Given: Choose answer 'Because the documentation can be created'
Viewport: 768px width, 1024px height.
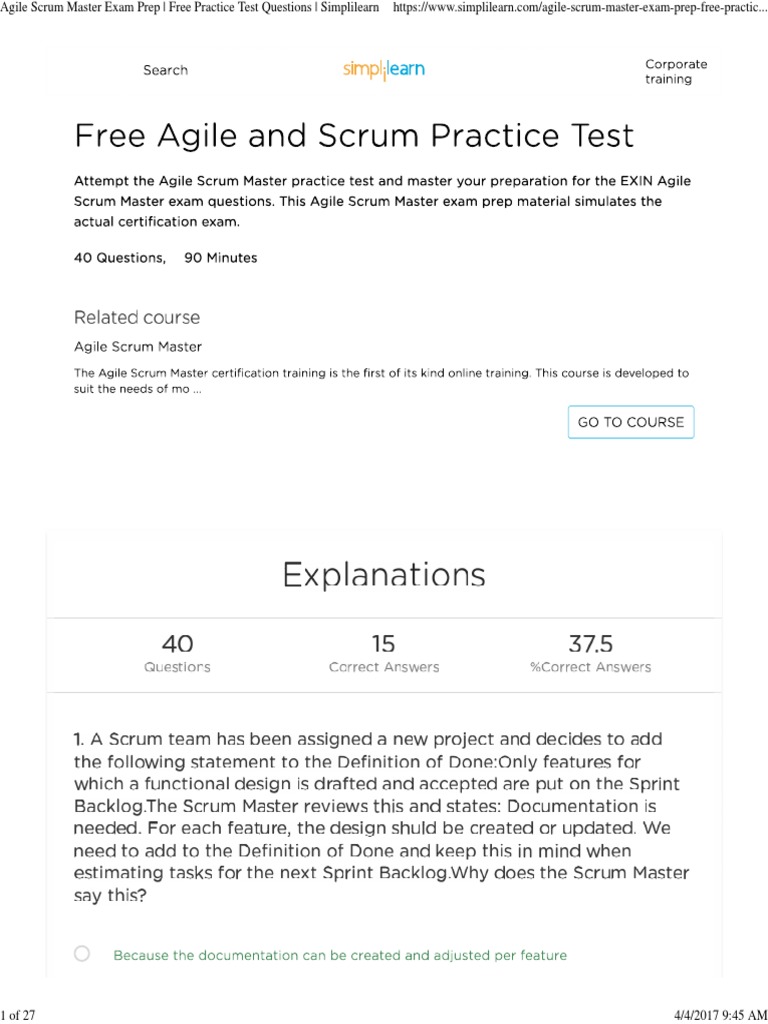Looking at the screenshot, I should 340,955.
